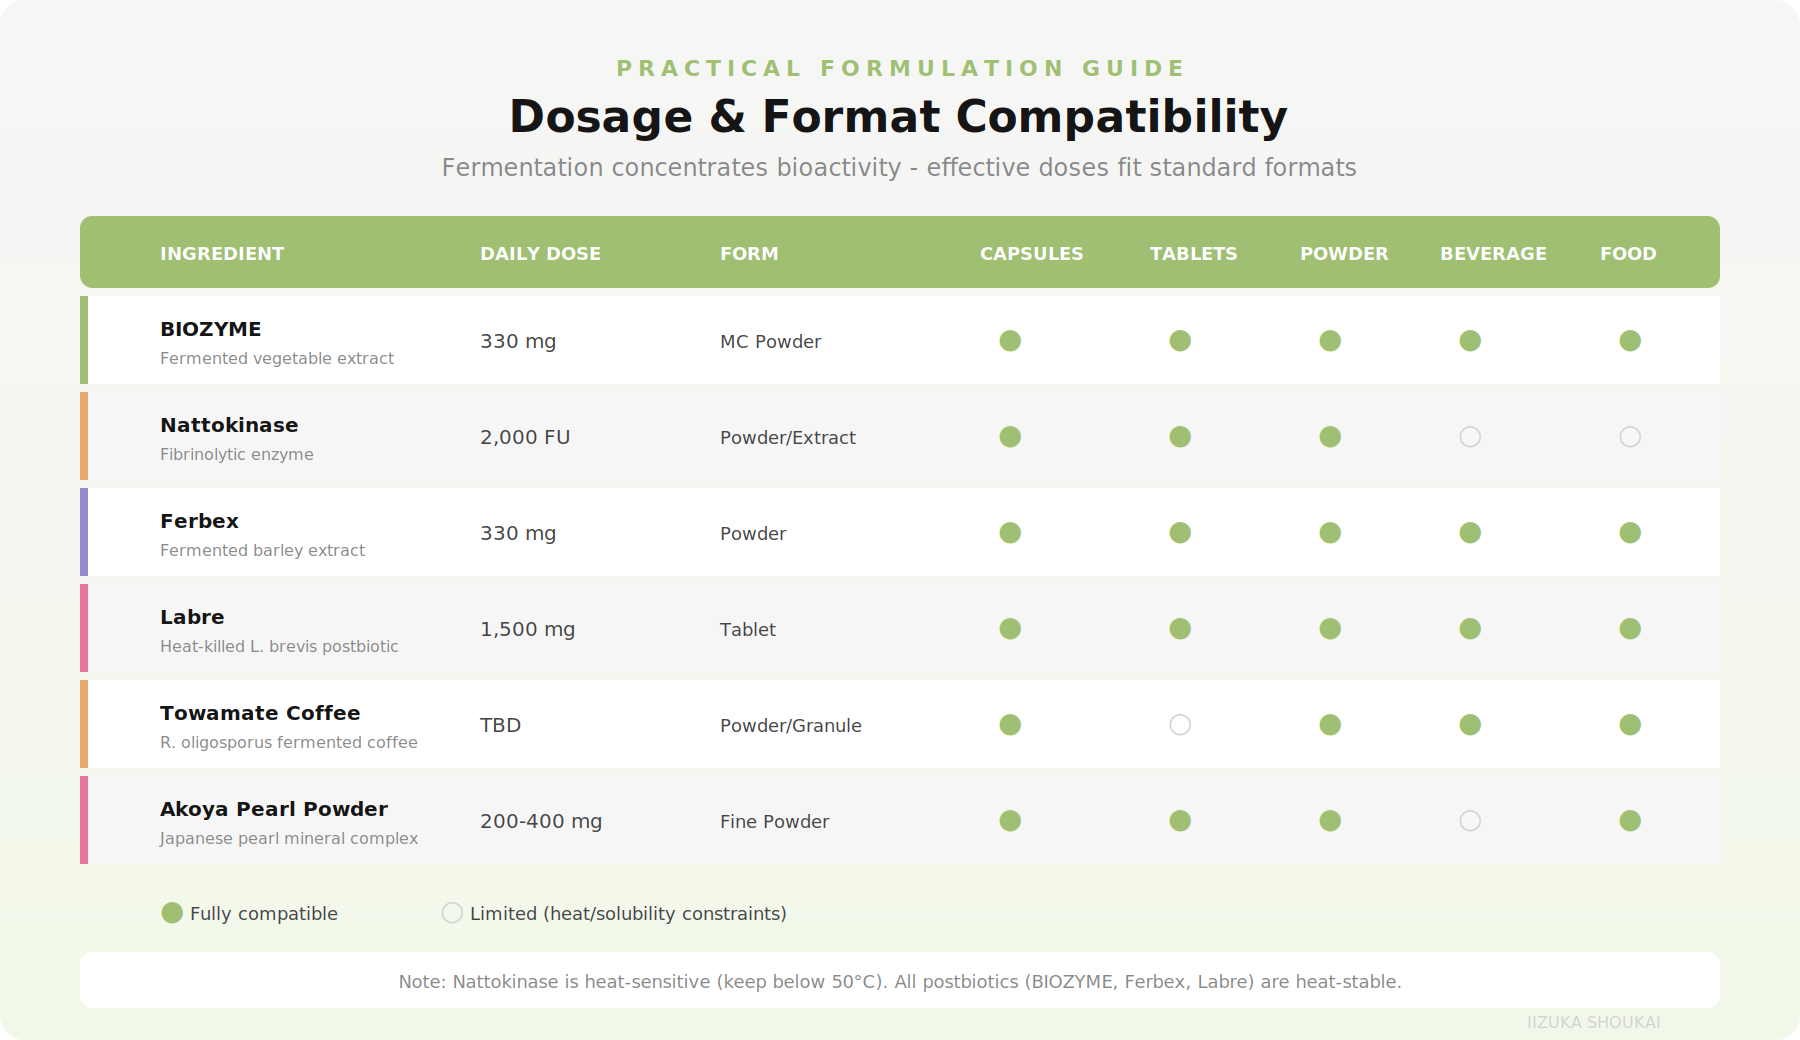Click Akoya Pearl Powder Tablets dot
Screen dimensions: 1800x1040
pyautogui.click(x=1180, y=821)
